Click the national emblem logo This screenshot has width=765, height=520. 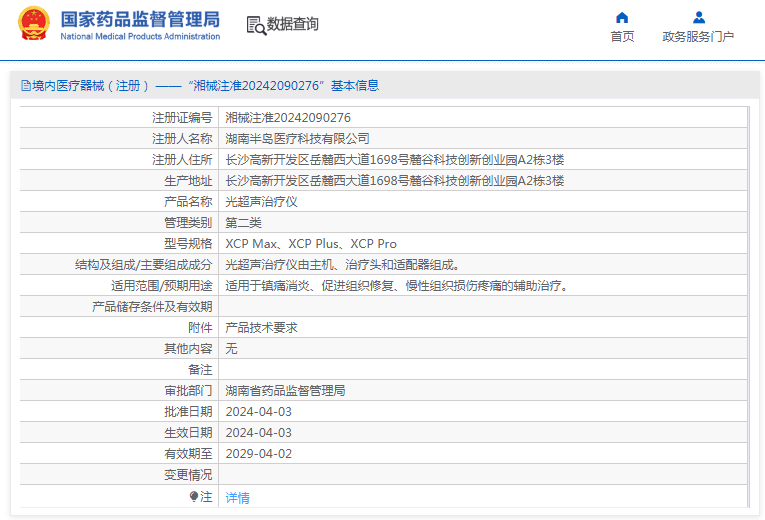34,23
